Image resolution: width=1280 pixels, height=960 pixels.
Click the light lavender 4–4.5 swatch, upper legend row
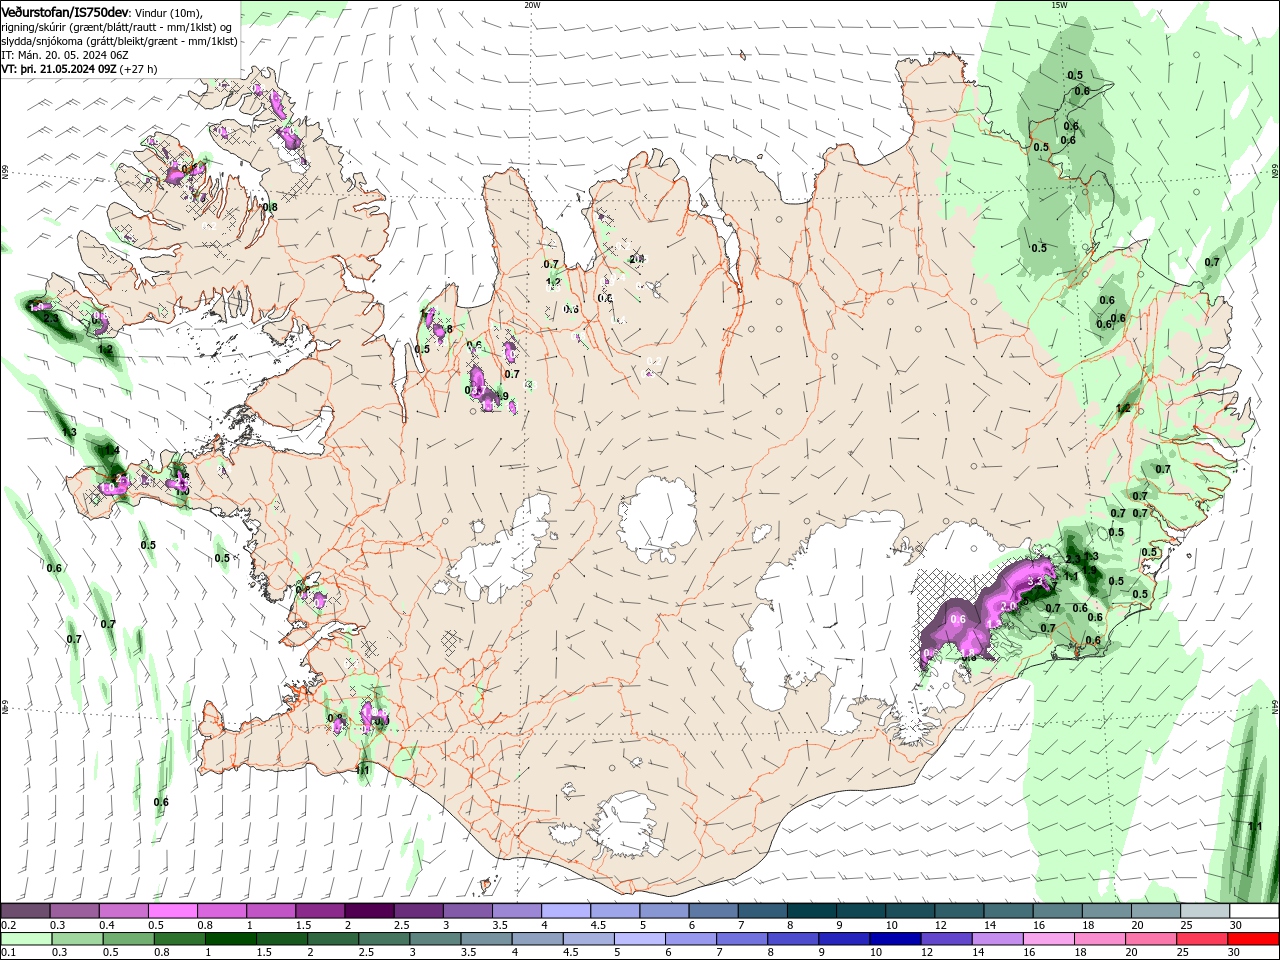point(566,911)
